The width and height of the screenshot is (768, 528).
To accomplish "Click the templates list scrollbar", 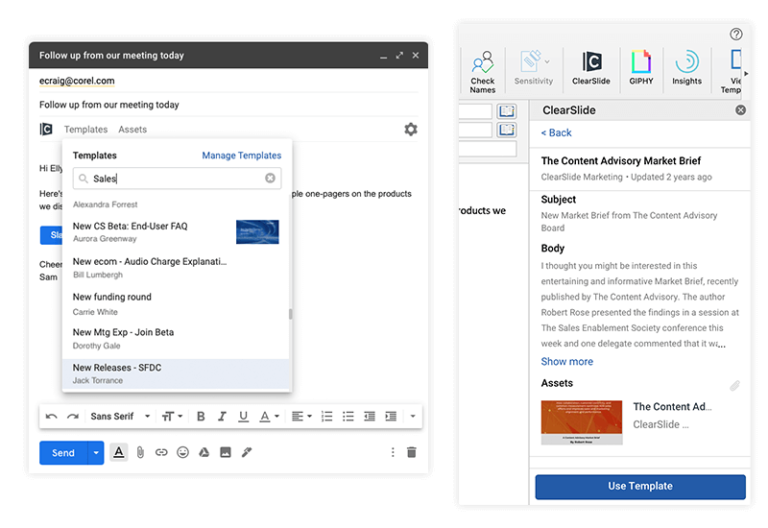I will [x=290, y=313].
